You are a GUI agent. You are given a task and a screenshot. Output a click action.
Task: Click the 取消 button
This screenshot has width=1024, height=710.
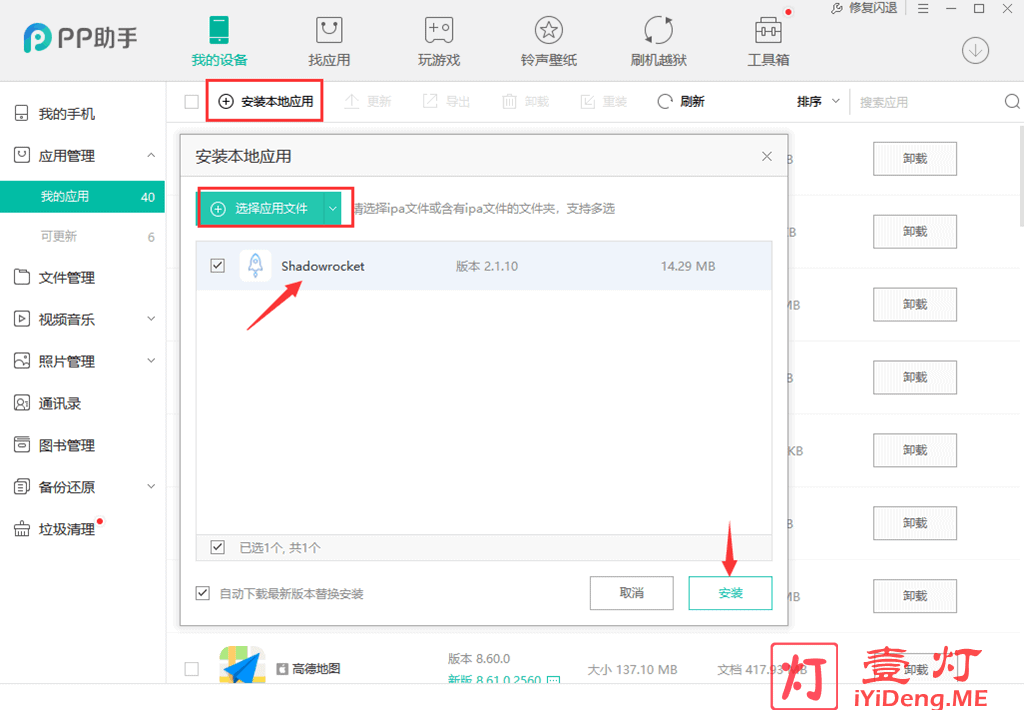pyautogui.click(x=632, y=592)
